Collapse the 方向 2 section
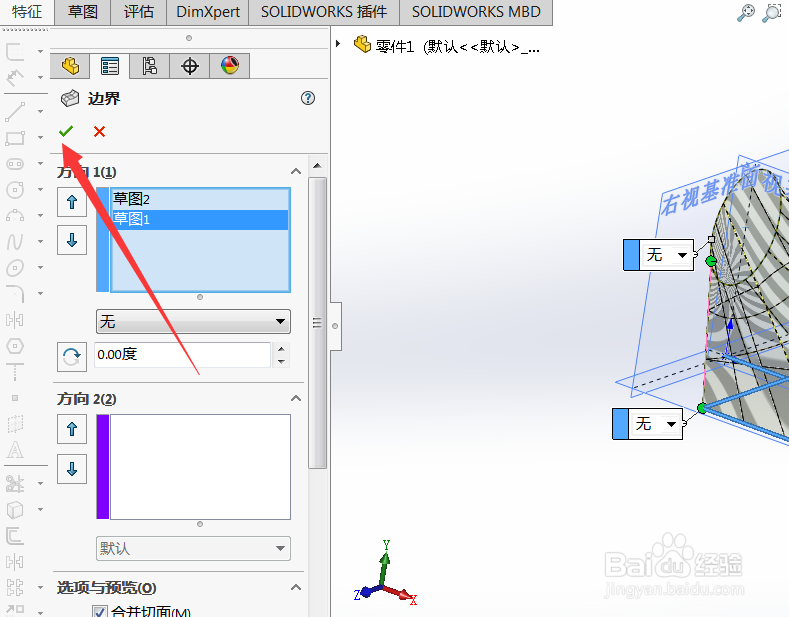The width and height of the screenshot is (789, 617). tap(296, 399)
